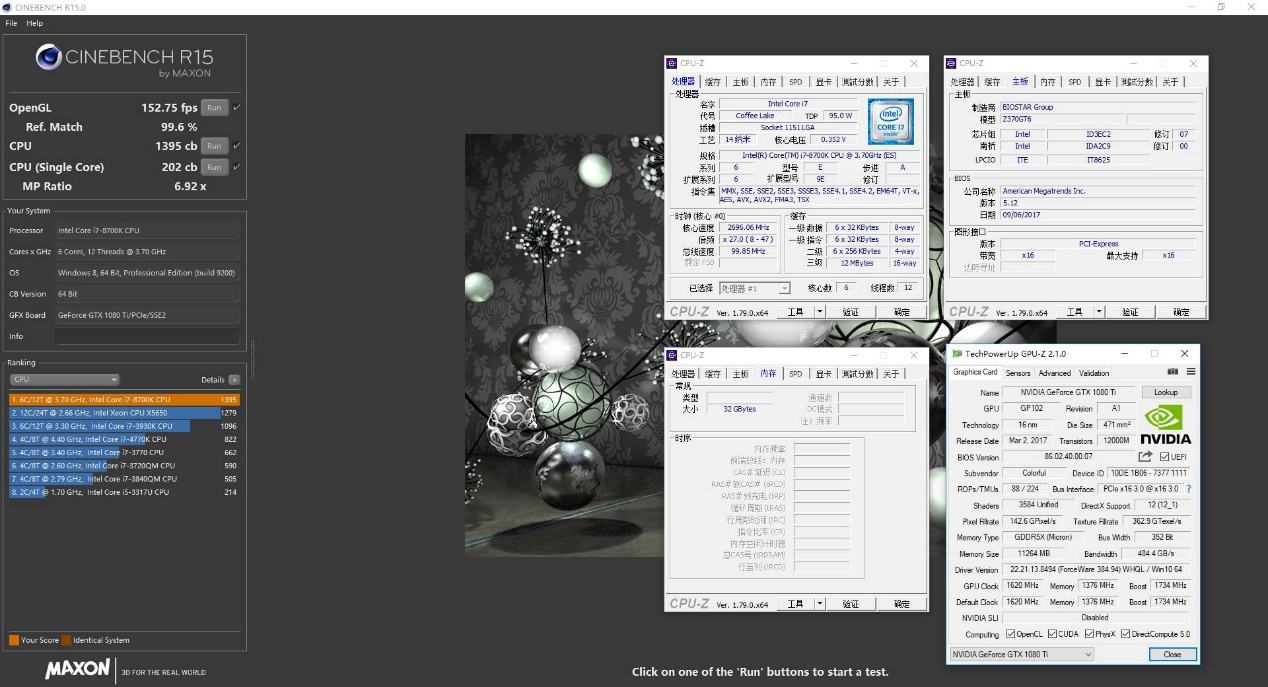This screenshot has height=687, width=1268.
Task: Click the BIOS export/share icon in GPU-Z
Action: 1145,456
